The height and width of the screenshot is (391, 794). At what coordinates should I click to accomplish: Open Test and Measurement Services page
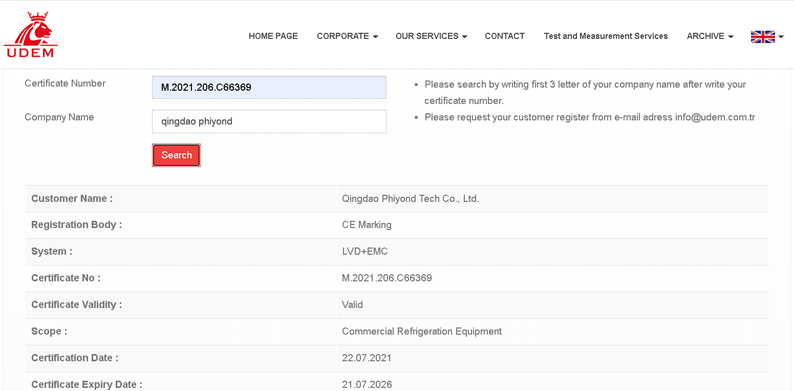pos(606,36)
